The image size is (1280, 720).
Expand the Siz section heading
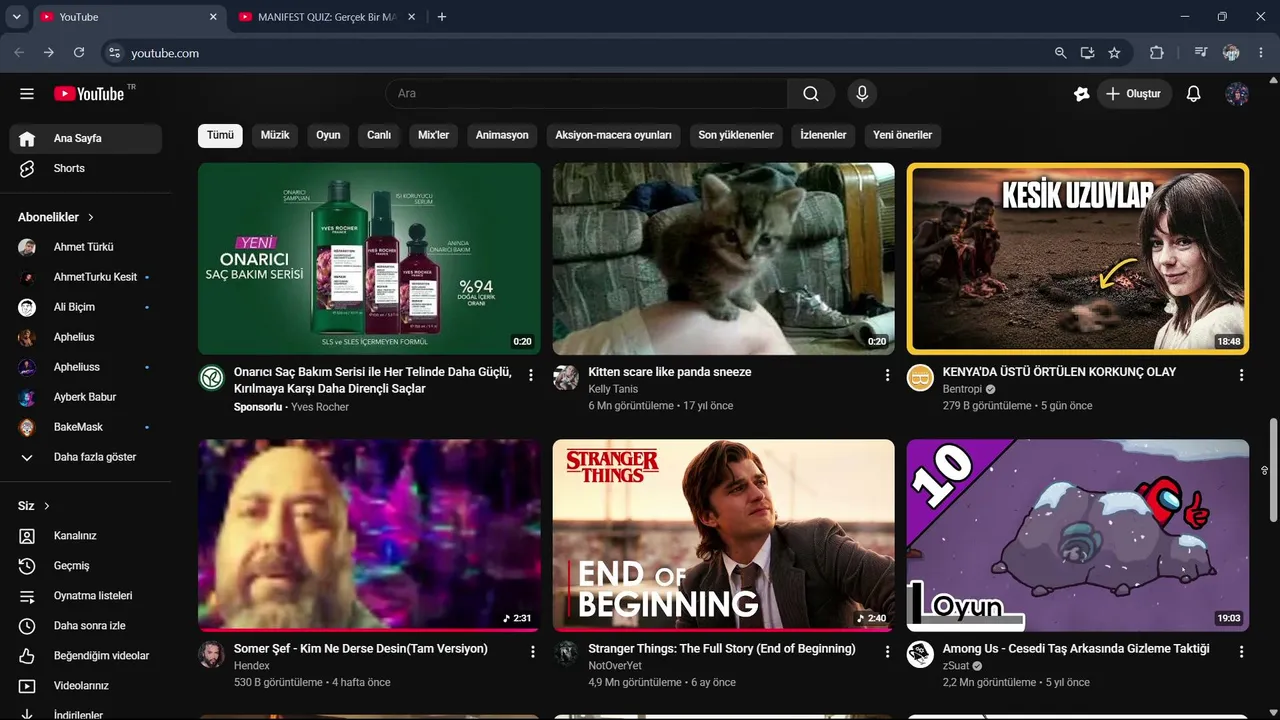tap(34, 506)
